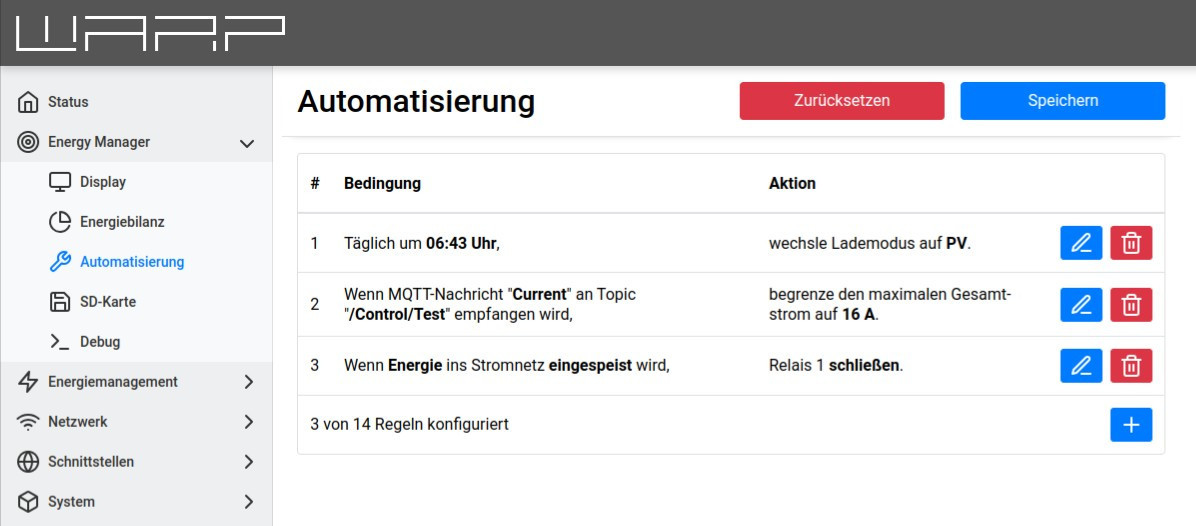Delete rule 1 using trash icon
Image resolution: width=1196 pixels, height=526 pixels.
pos(1131,243)
